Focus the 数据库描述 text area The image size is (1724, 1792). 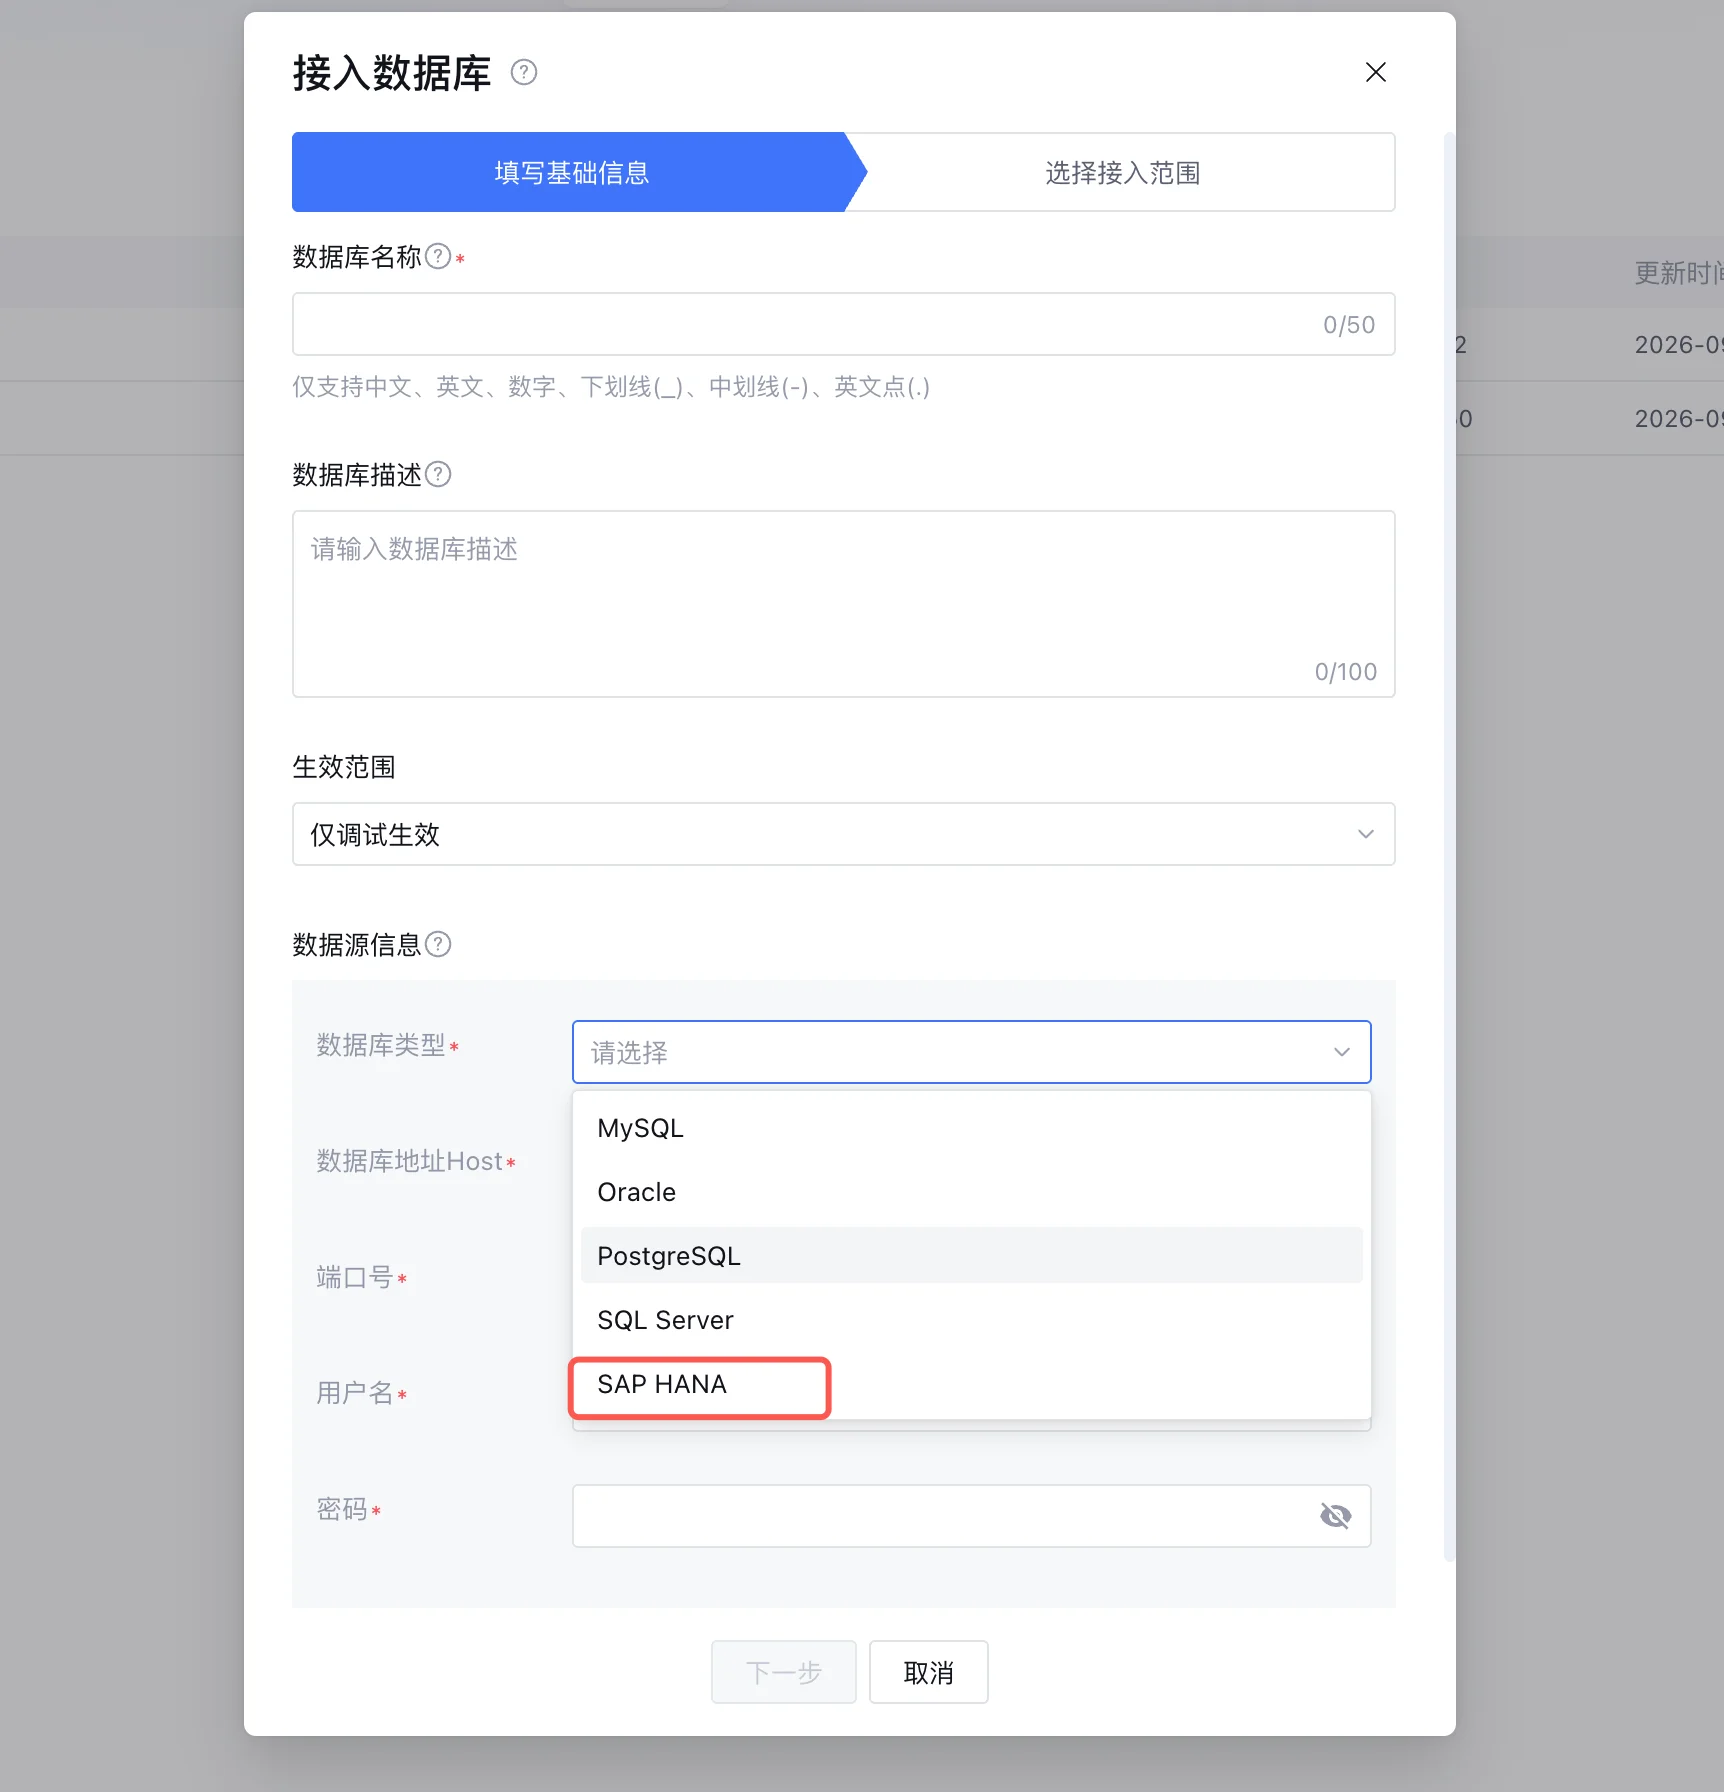click(x=843, y=604)
